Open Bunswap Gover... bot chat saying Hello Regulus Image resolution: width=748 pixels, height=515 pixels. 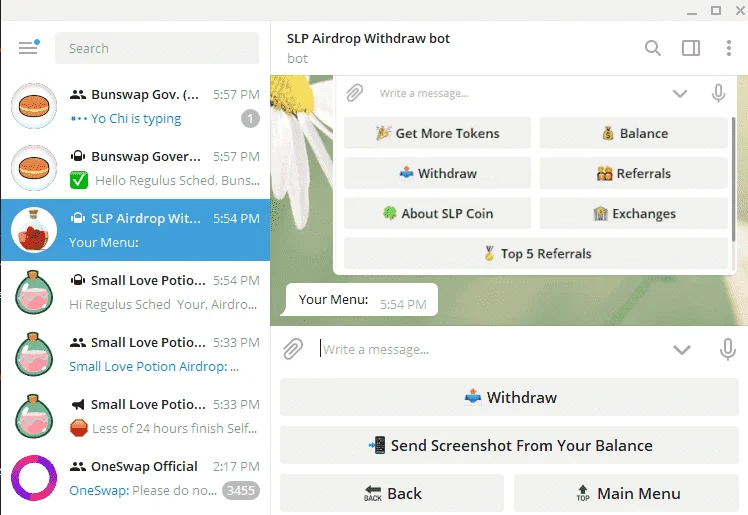(135, 168)
